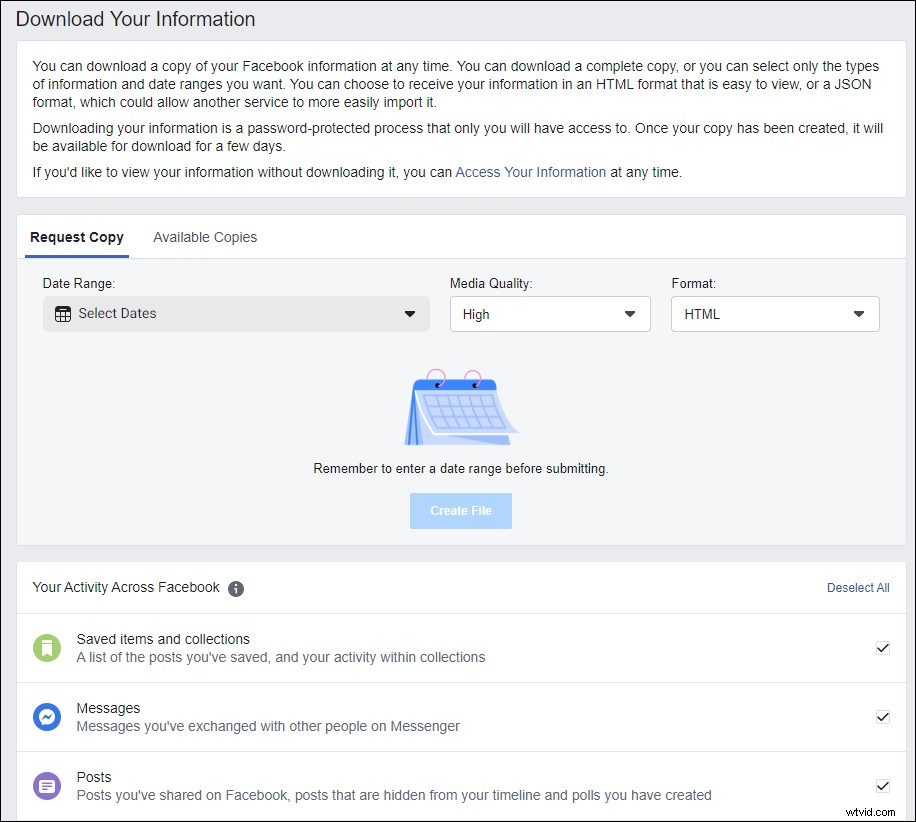Viewport: 916px width, 822px height.
Task: Switch to the Available Copies tab
Action: click(204, 237)
